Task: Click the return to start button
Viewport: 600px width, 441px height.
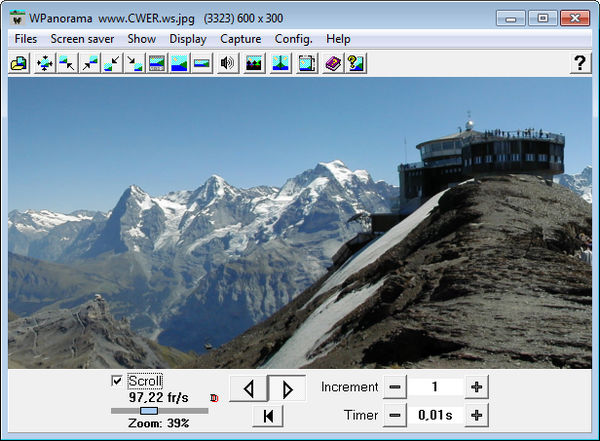Action: 268,416
